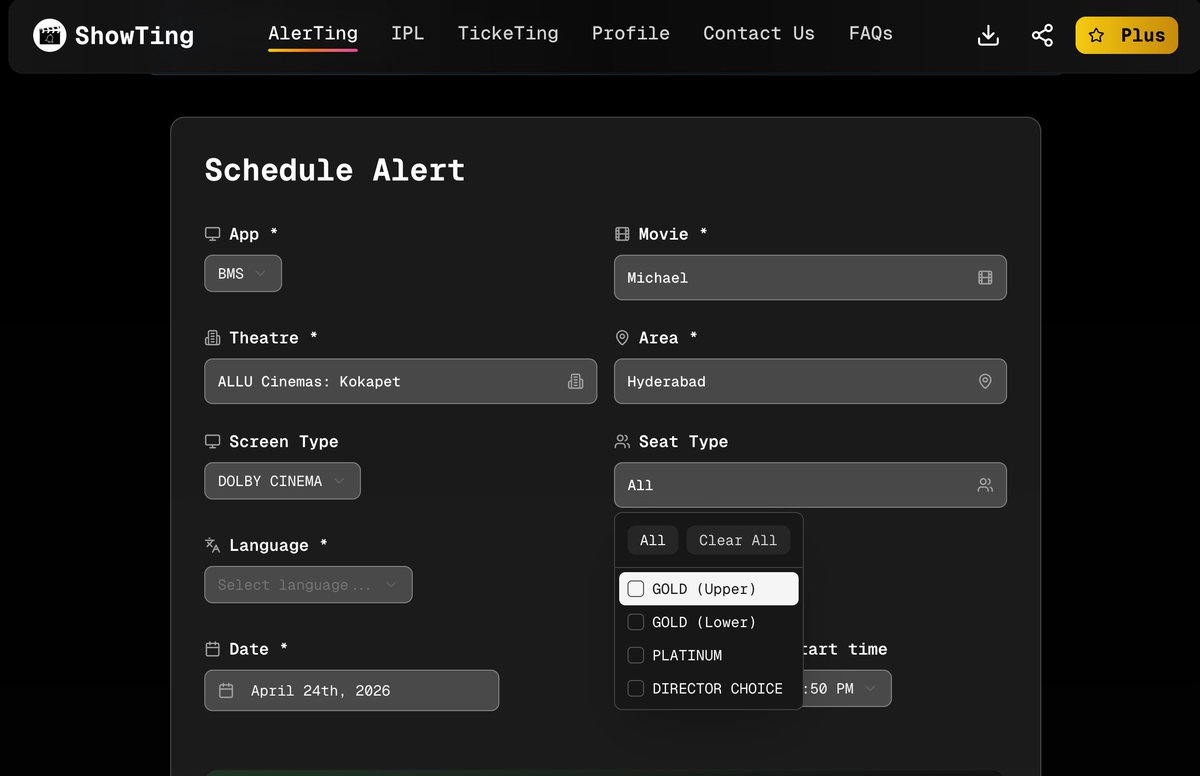
Task: Click the ShowTing clapperboard logo icon
Action: 50,36
